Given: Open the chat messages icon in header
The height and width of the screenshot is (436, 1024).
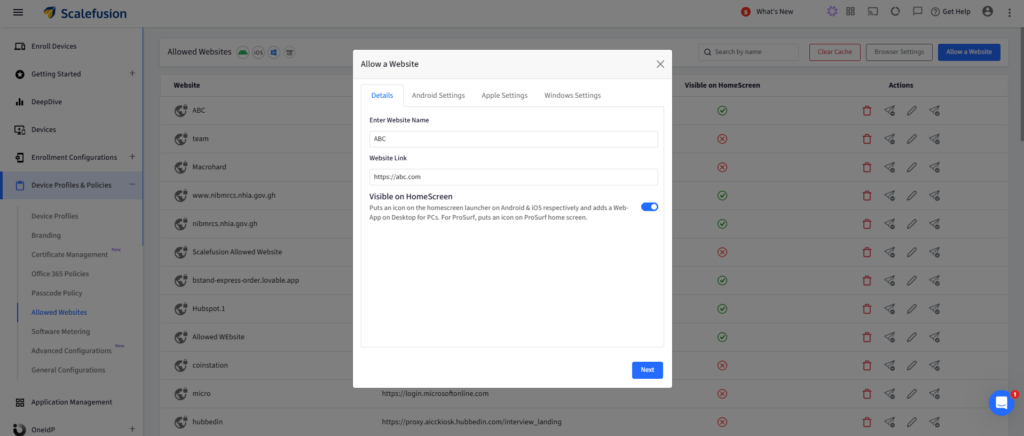Looking at the screenshot, I should (x=917, y=11).
